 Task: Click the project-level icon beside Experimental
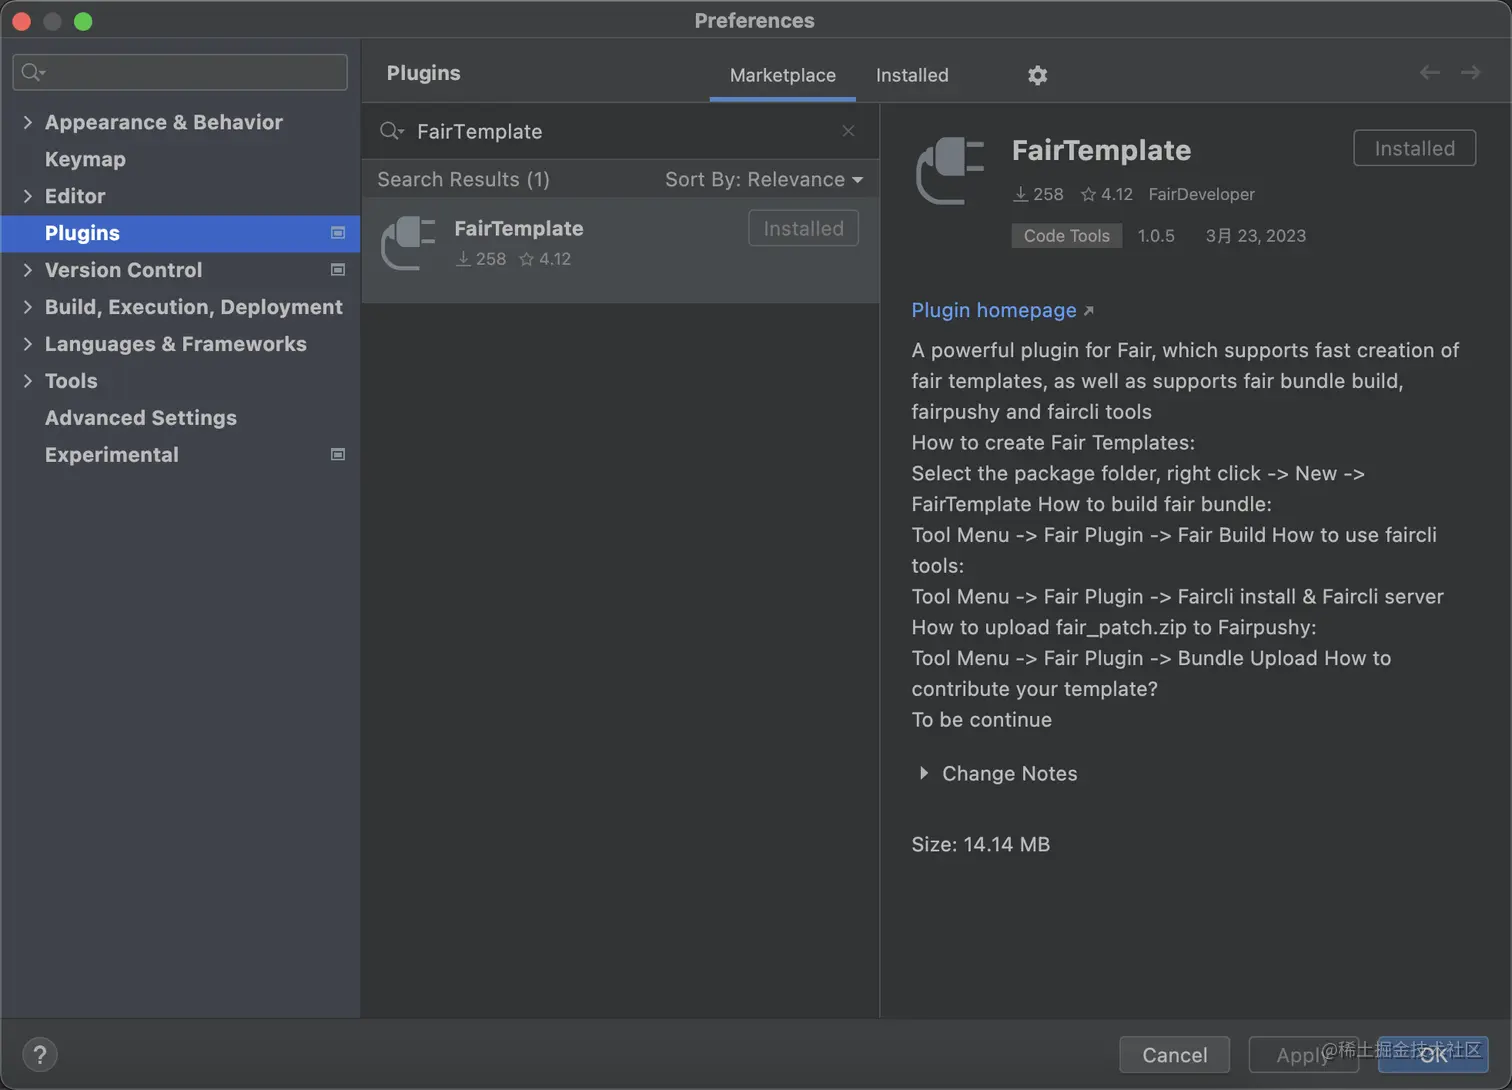click(338, 454)
